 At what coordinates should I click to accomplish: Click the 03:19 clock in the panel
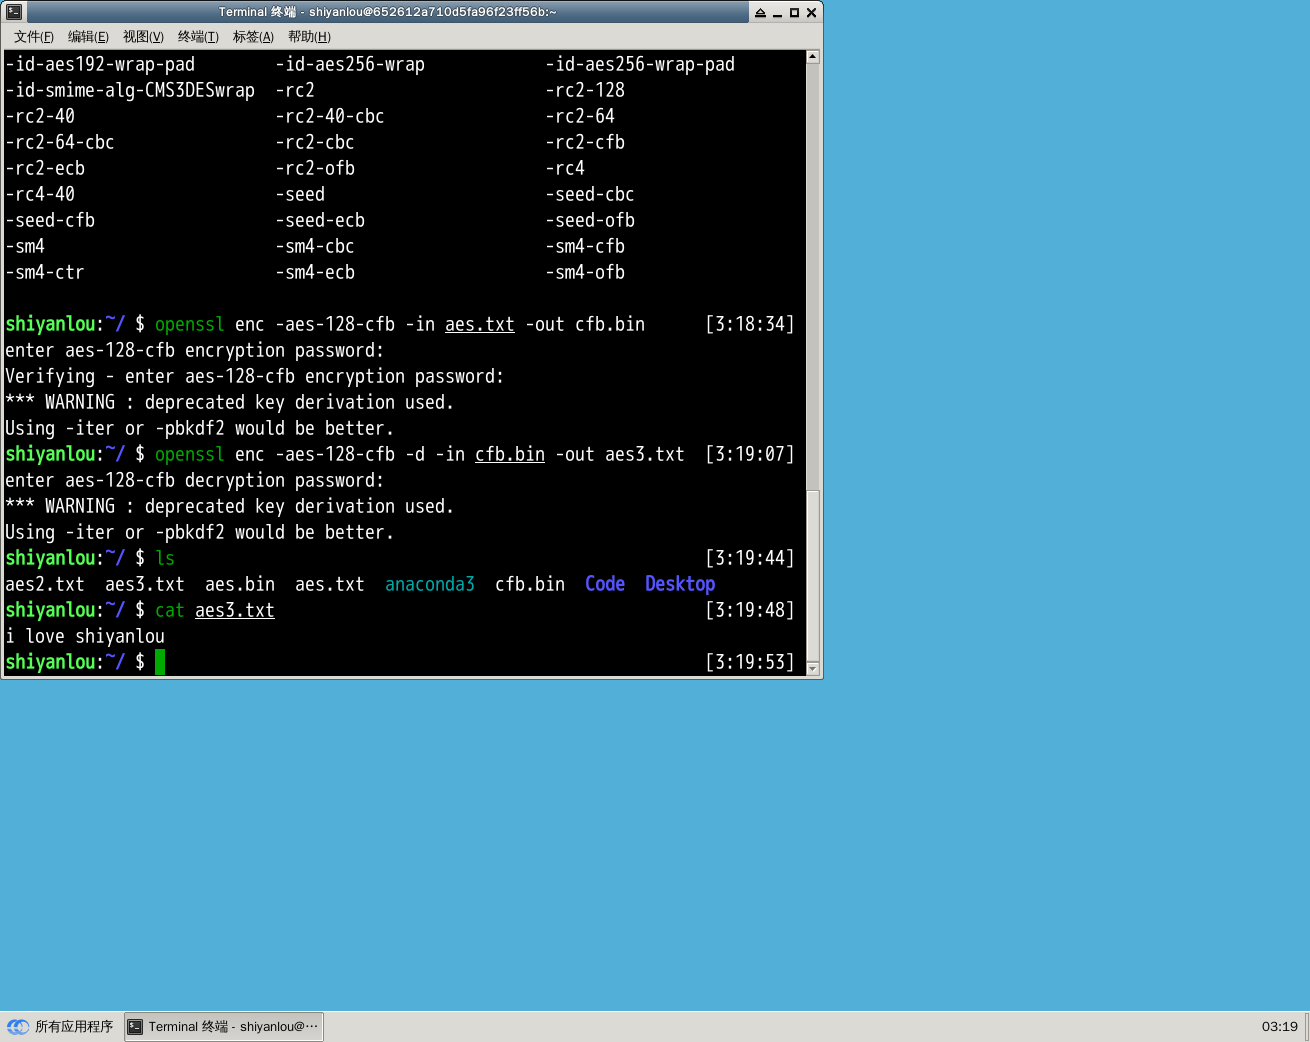point(1279,1027)
